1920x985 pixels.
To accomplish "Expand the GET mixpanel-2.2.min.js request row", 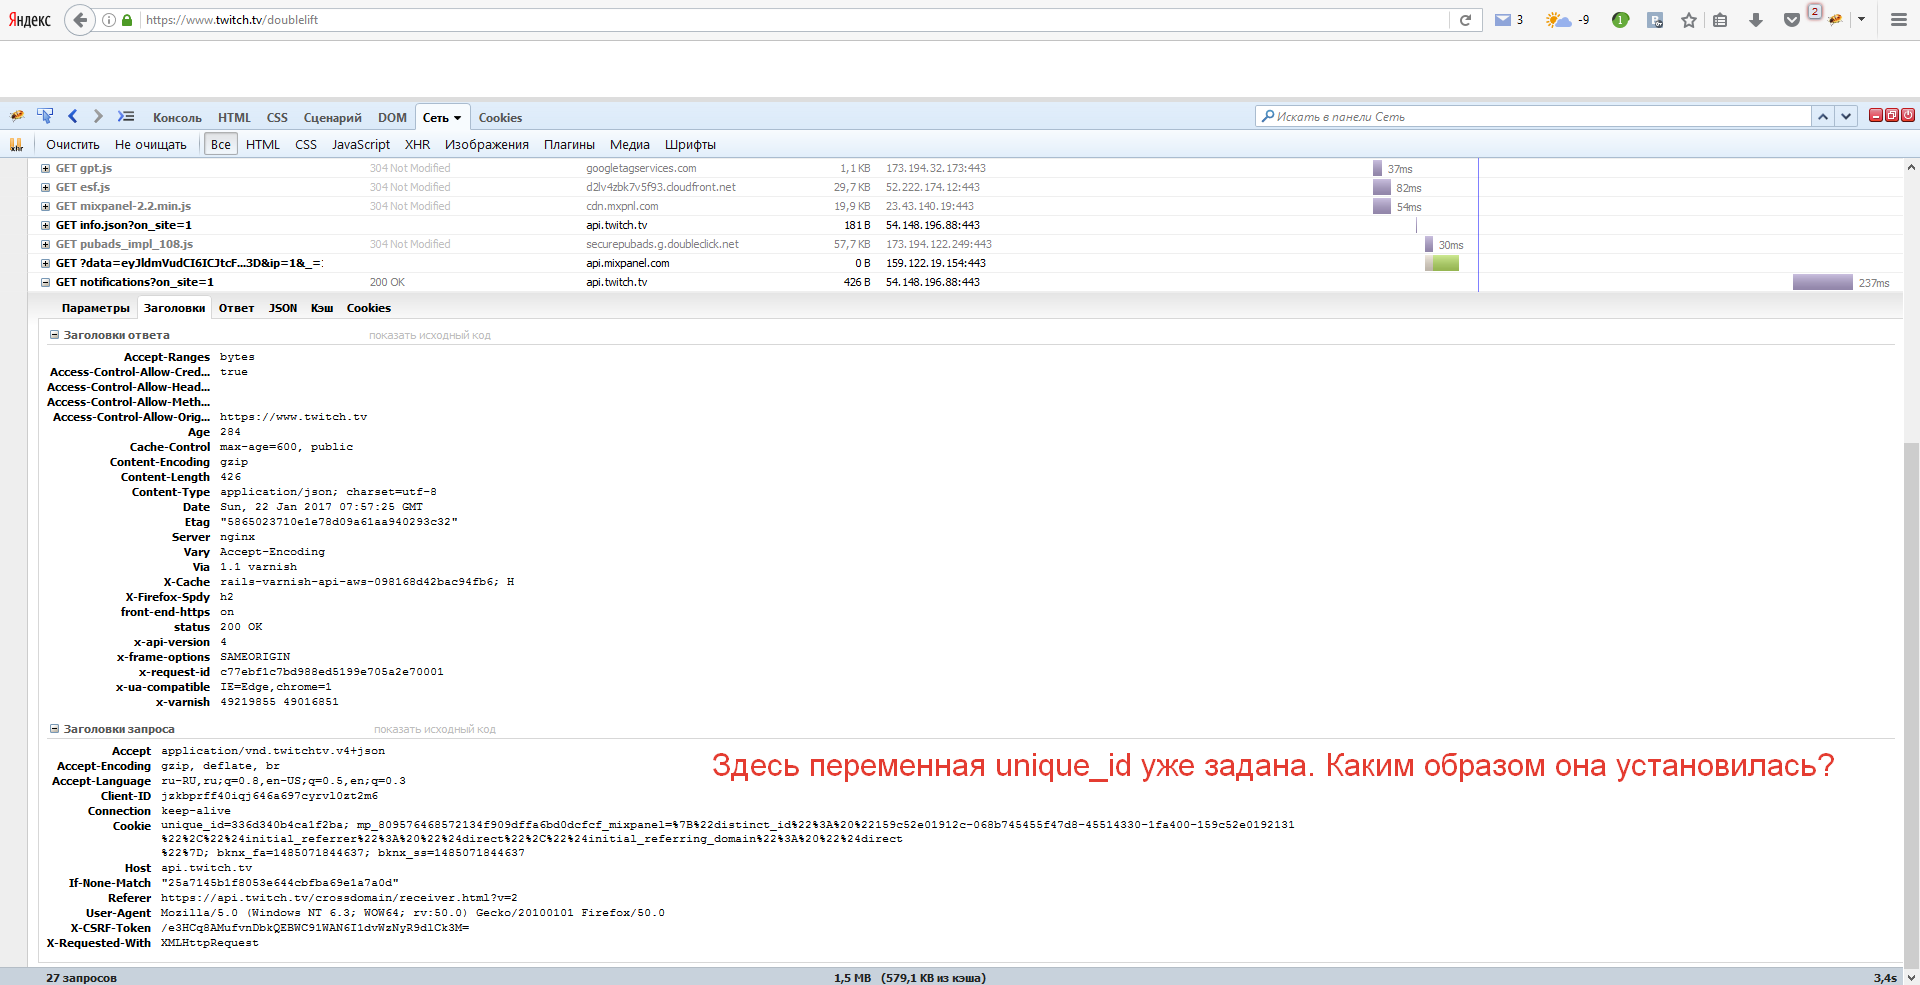I will coord(45,207).
